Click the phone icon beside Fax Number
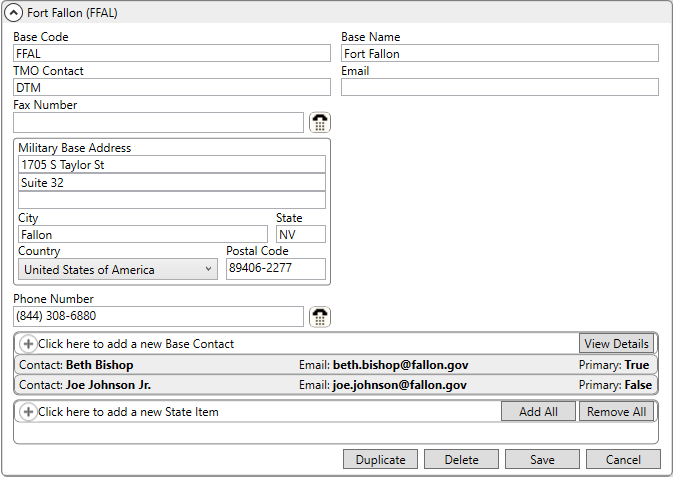674x477 pixels. coord(320,123)
